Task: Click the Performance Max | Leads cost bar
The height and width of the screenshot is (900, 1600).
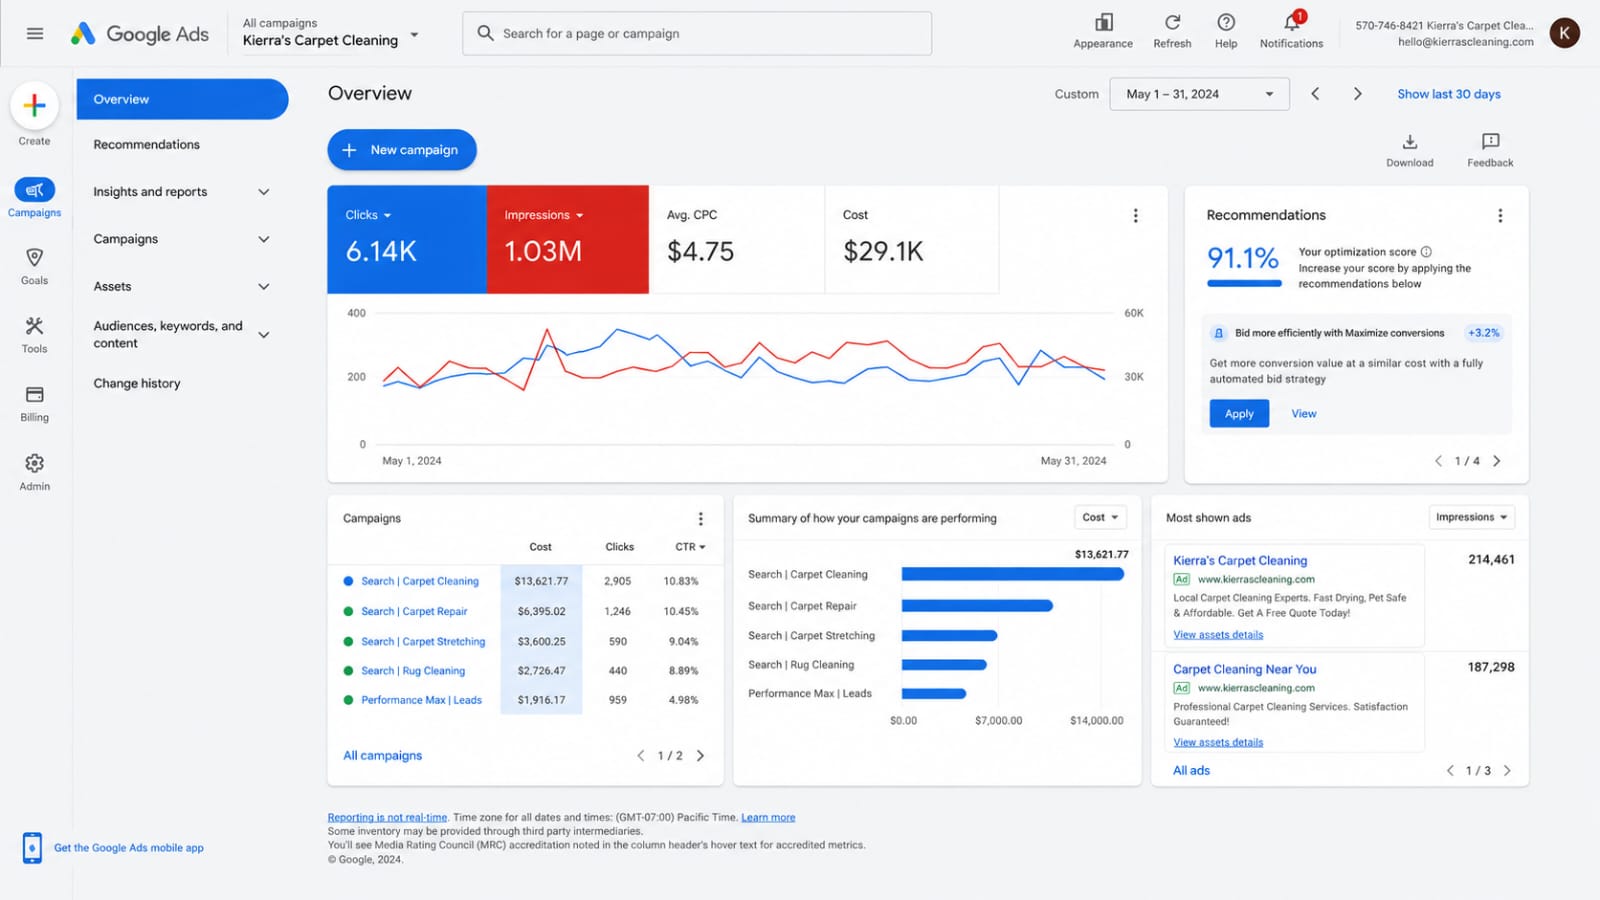Action: click(934, 694)
